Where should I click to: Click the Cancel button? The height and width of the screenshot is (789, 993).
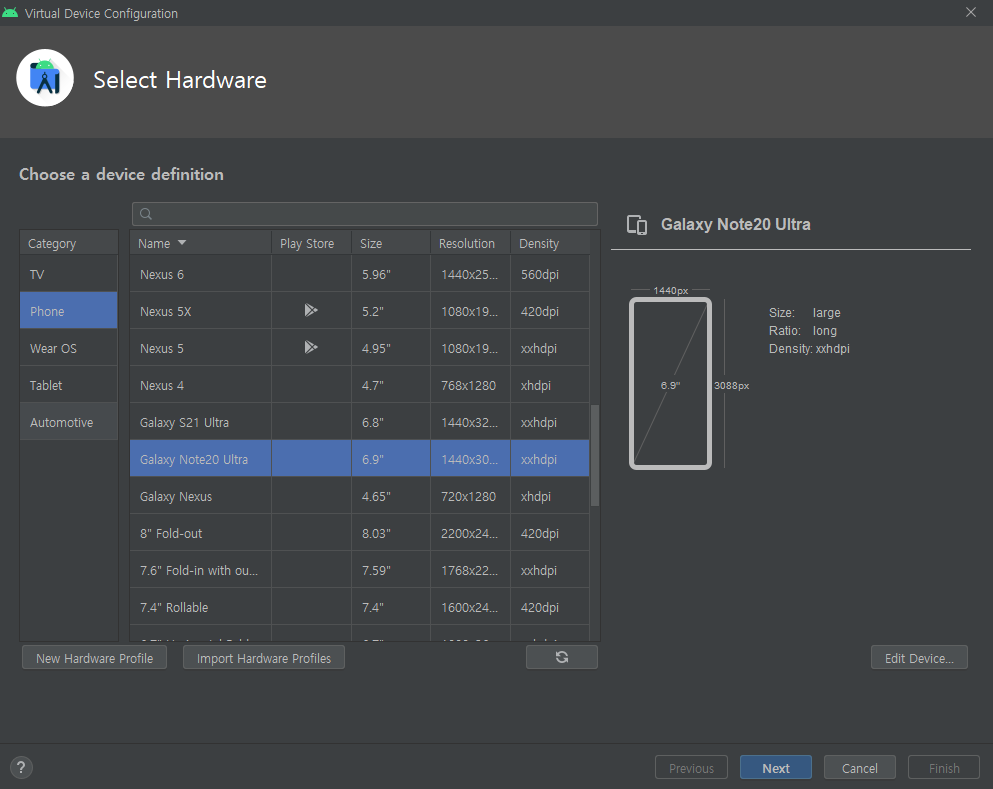pos(859,767)
